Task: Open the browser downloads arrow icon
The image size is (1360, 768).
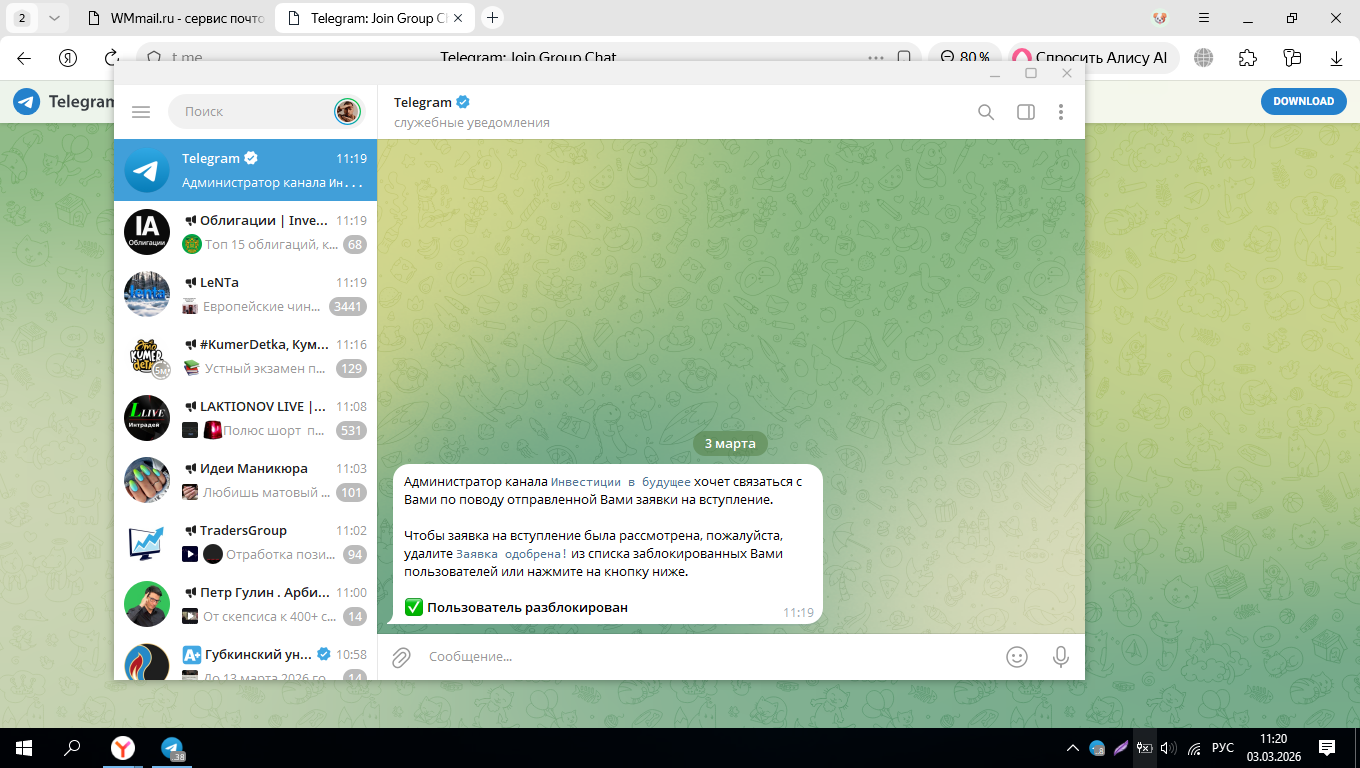Action: pyautogui.click(x=1336, y=58)
